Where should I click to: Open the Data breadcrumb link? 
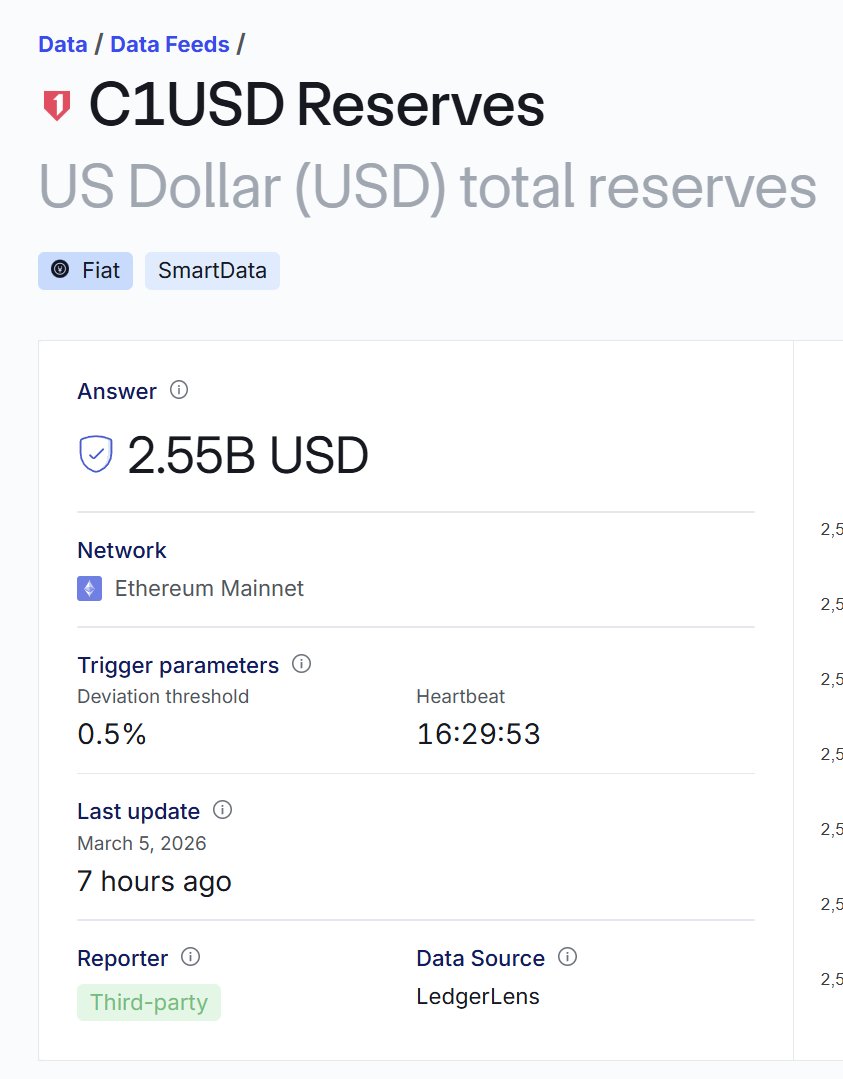(x=60, y=44)
